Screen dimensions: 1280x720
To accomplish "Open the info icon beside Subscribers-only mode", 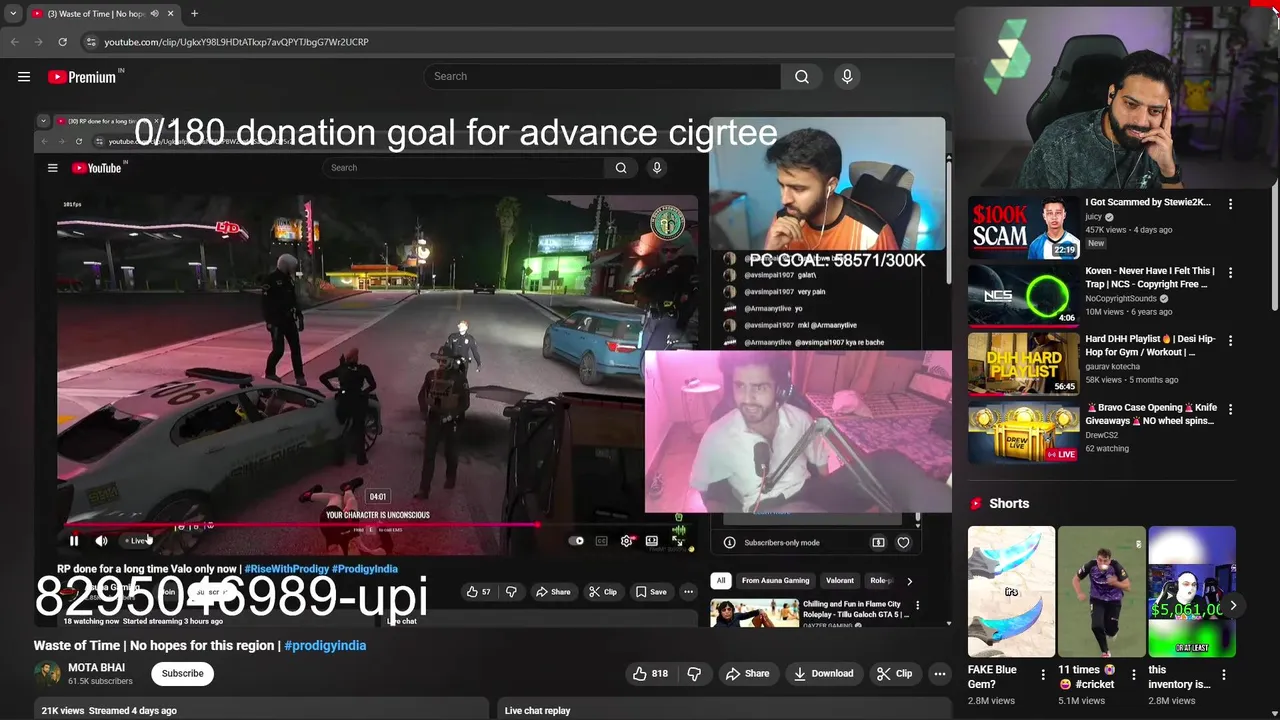I will (x=729, y=542).
